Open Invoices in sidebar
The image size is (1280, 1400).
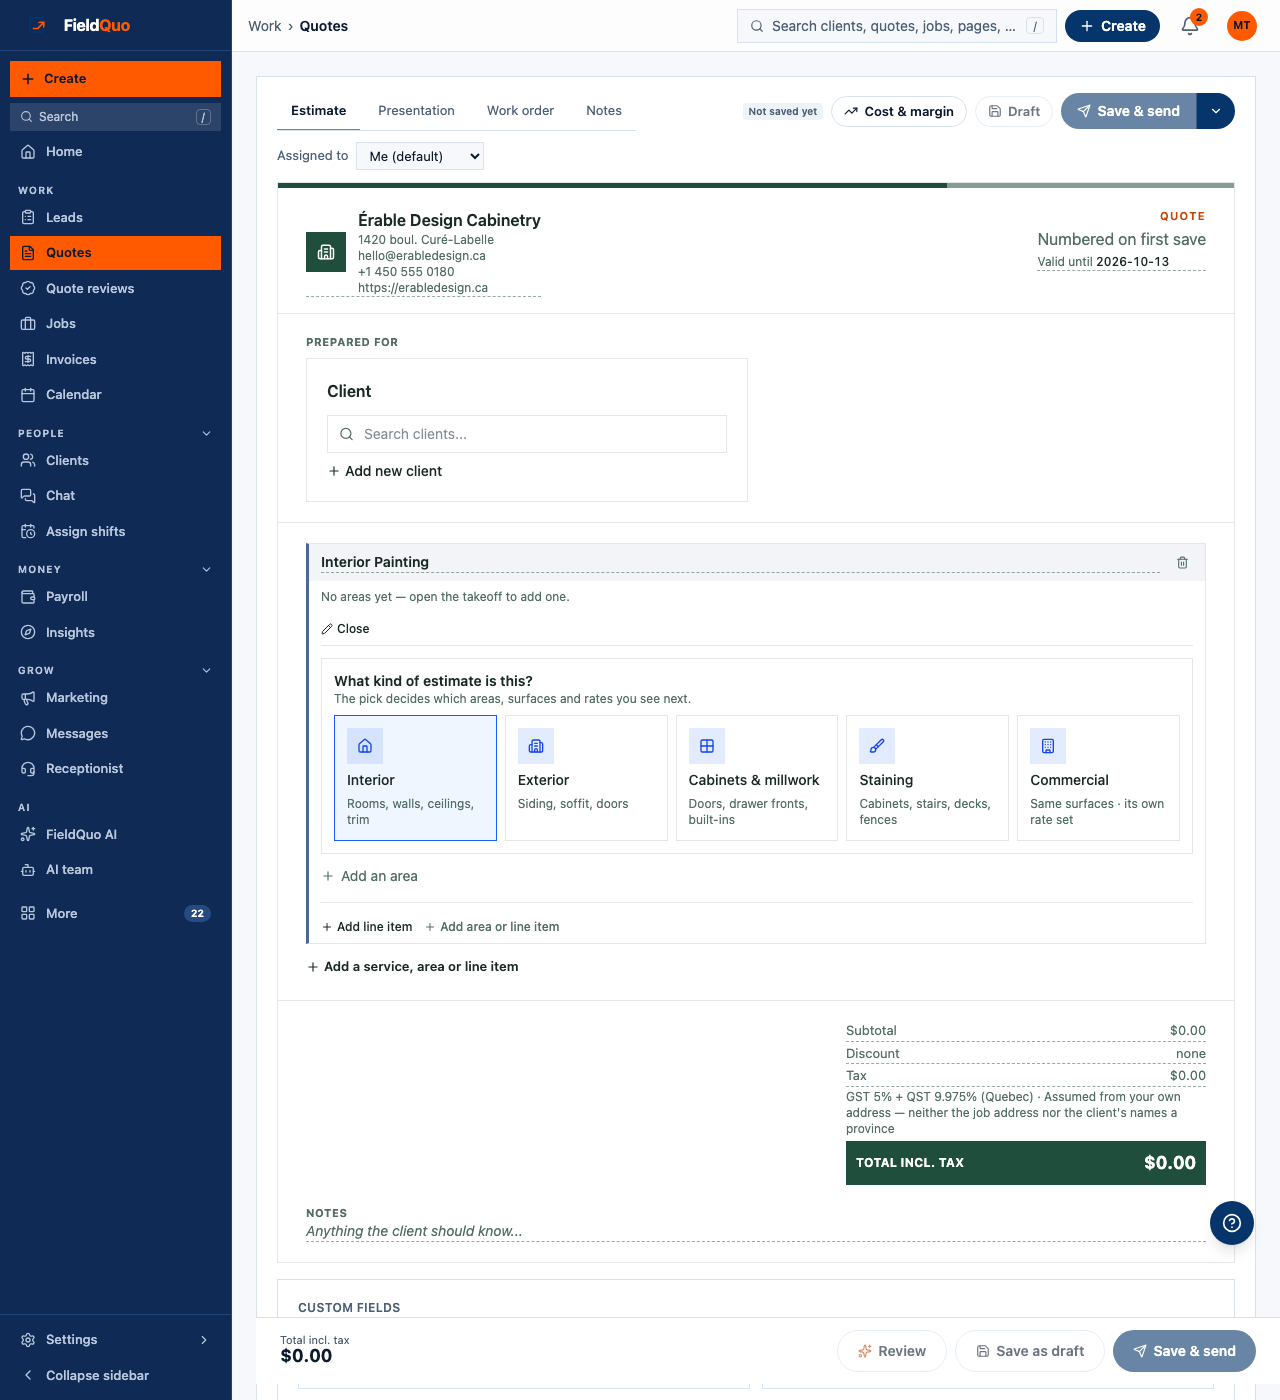pyautogui.click(x=115, y=360)
